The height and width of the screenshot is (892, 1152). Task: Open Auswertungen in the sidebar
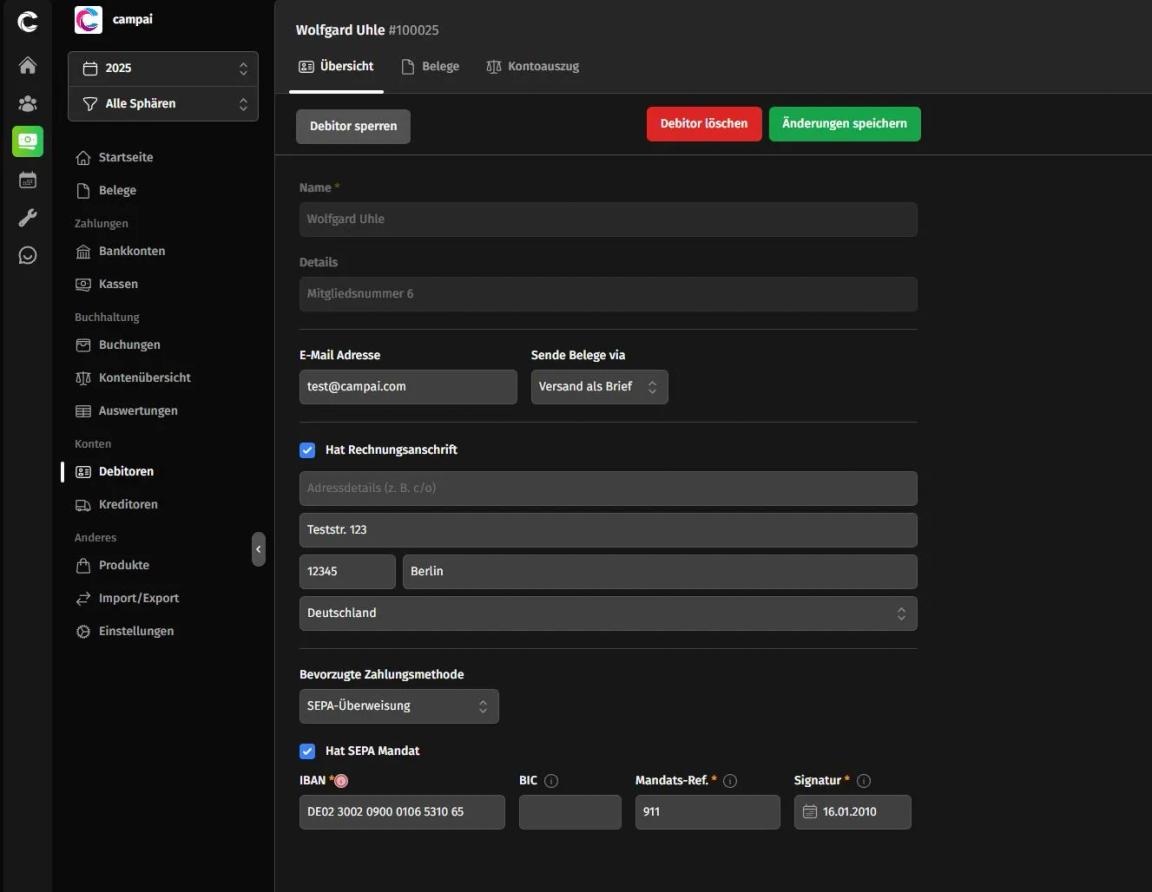pos(126,411)
